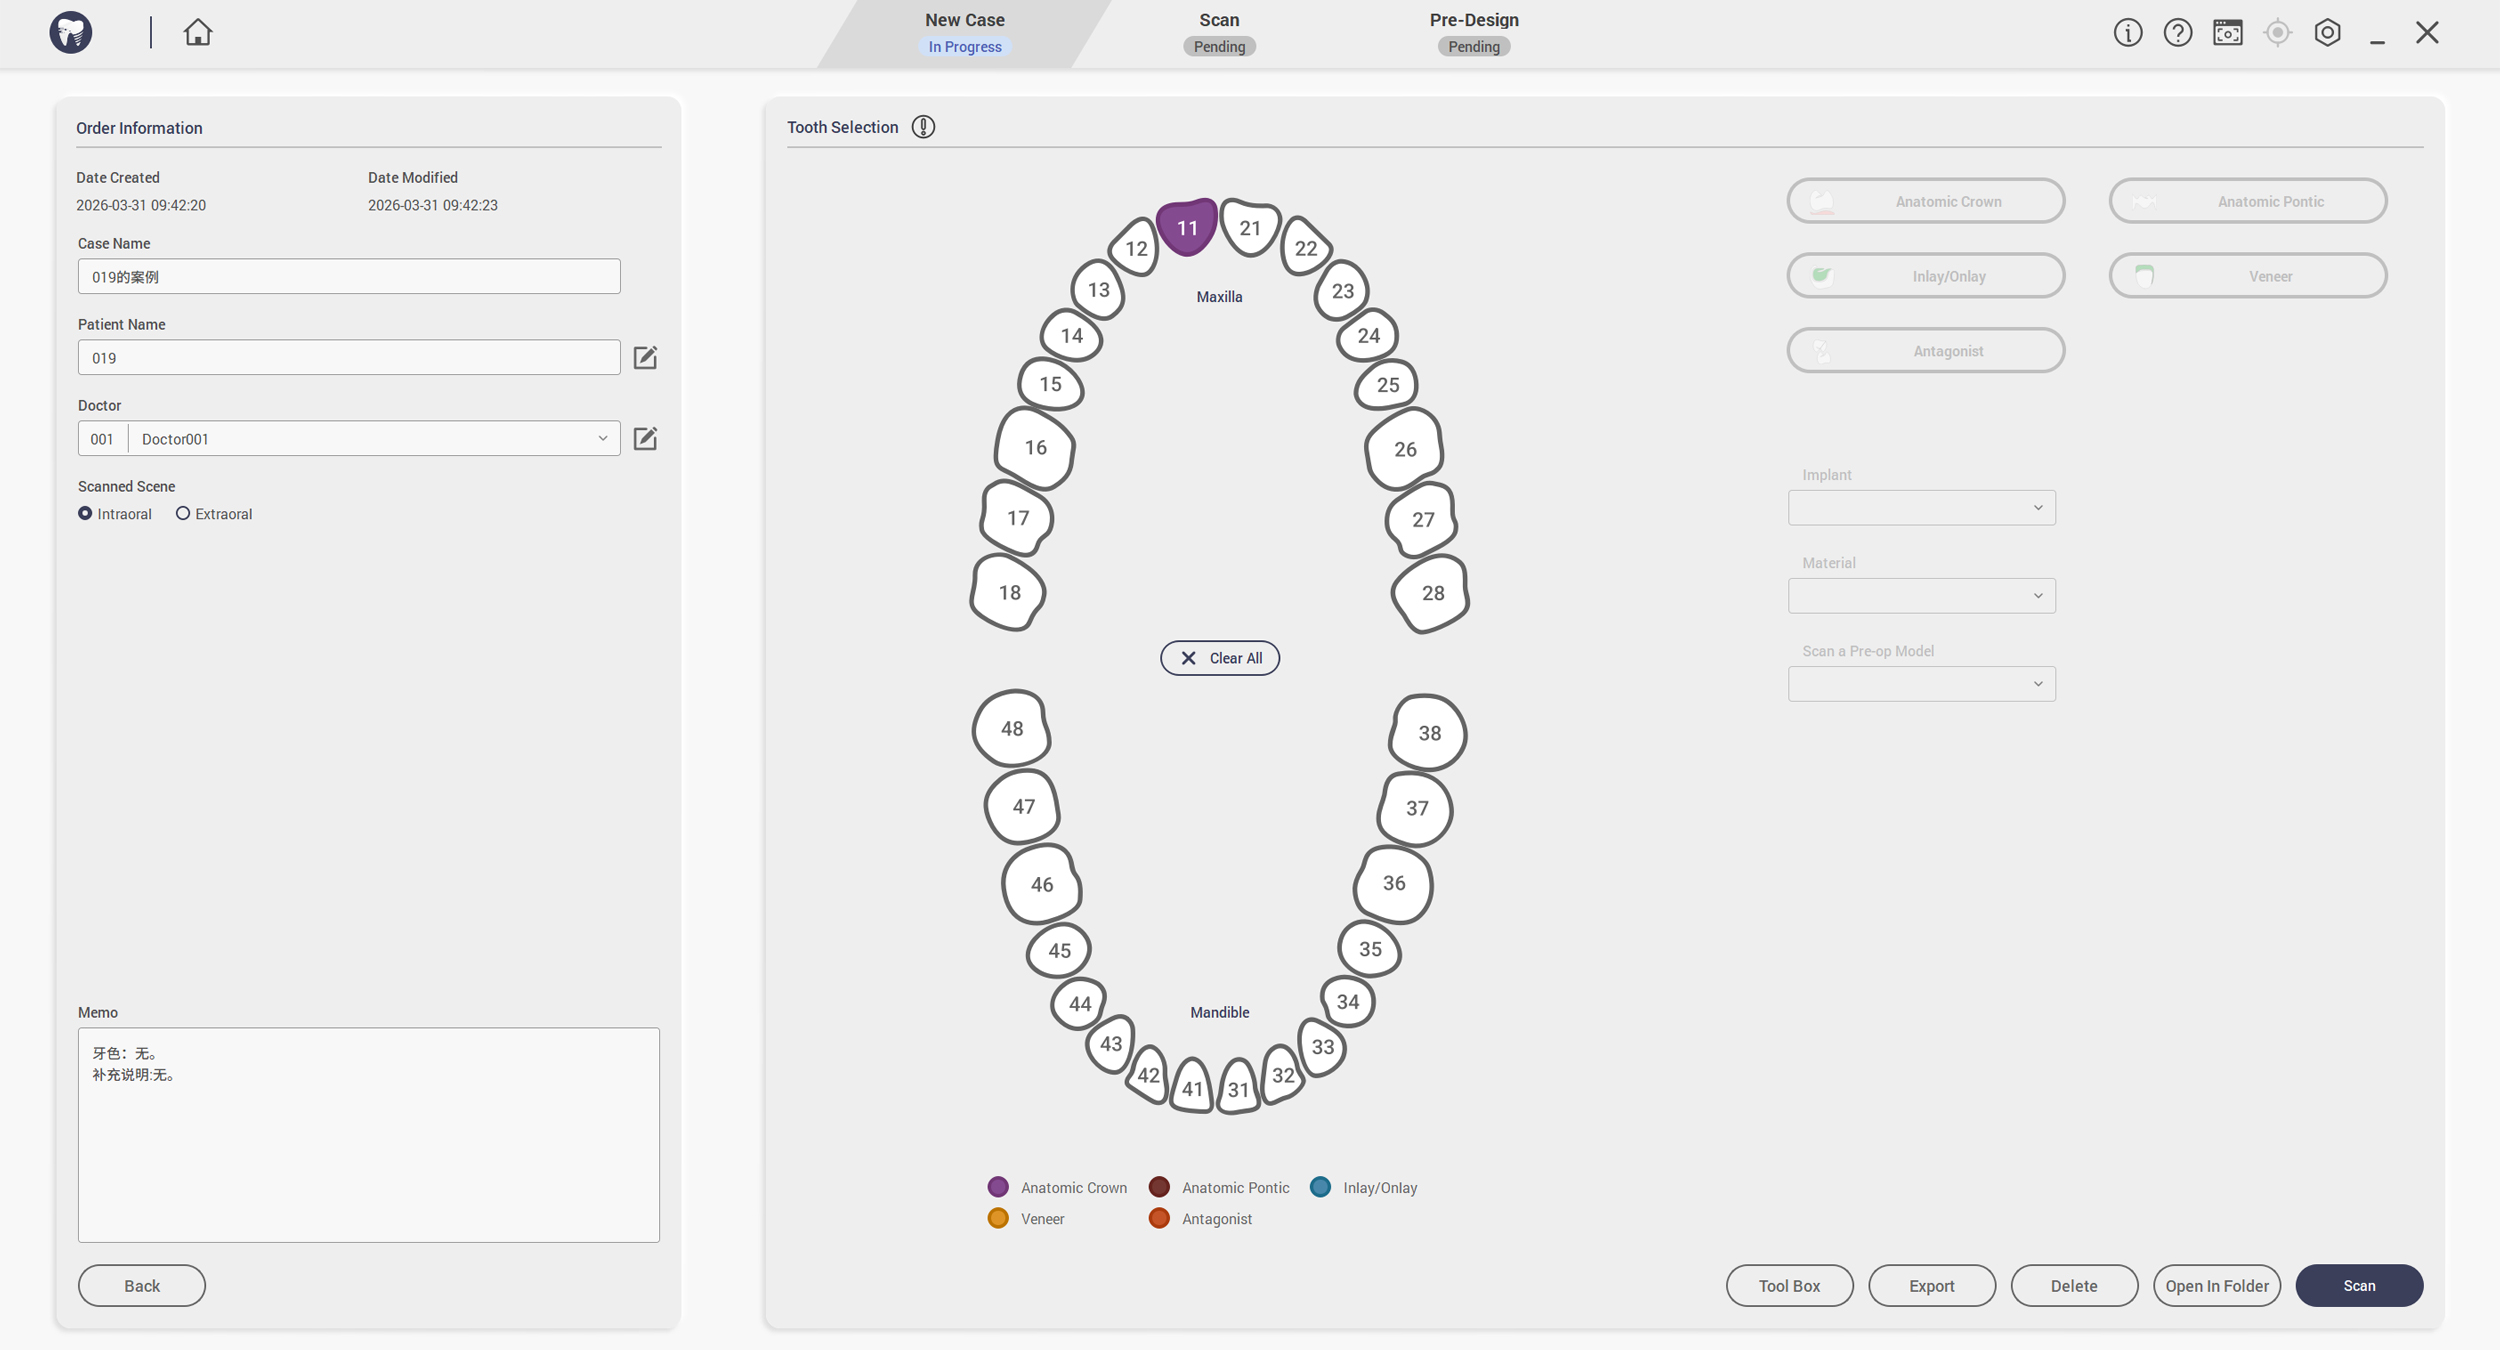Switch to the Pre-Design tab
Screen dimensions: 2500x1350
[x=1473, y=32]
